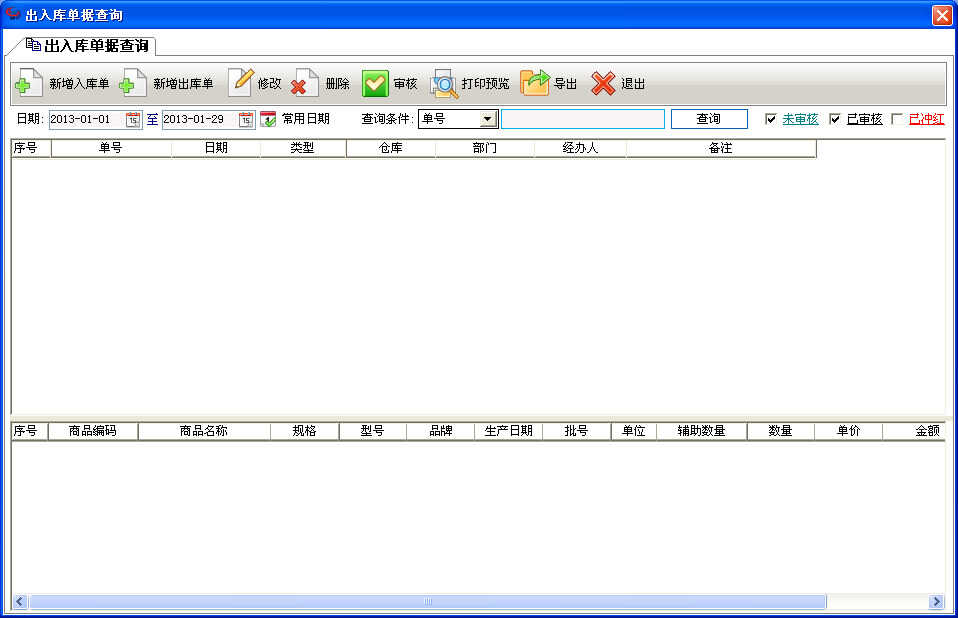Click the 导出 folder arrow icon
958x618 pixels.
(x=535, y=83)
